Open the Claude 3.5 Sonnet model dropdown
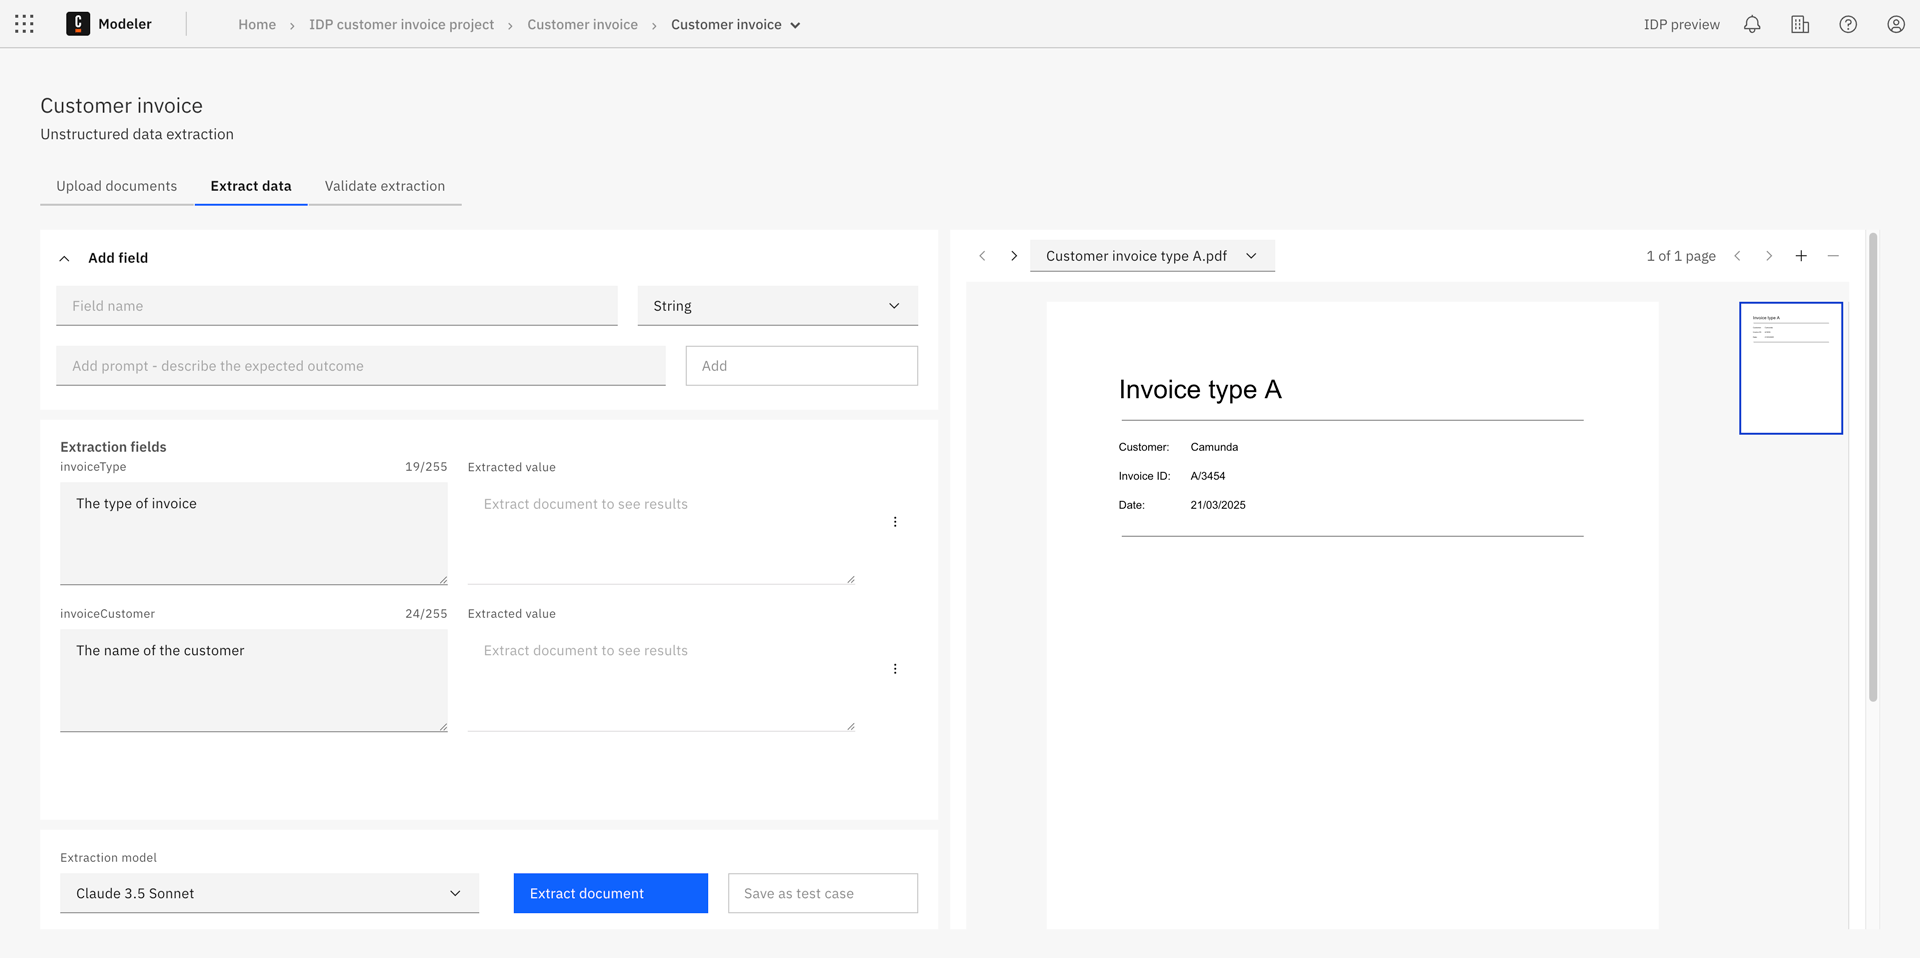Image resolution: width=1920 pixels, height=958 pixels. point(268,893)
